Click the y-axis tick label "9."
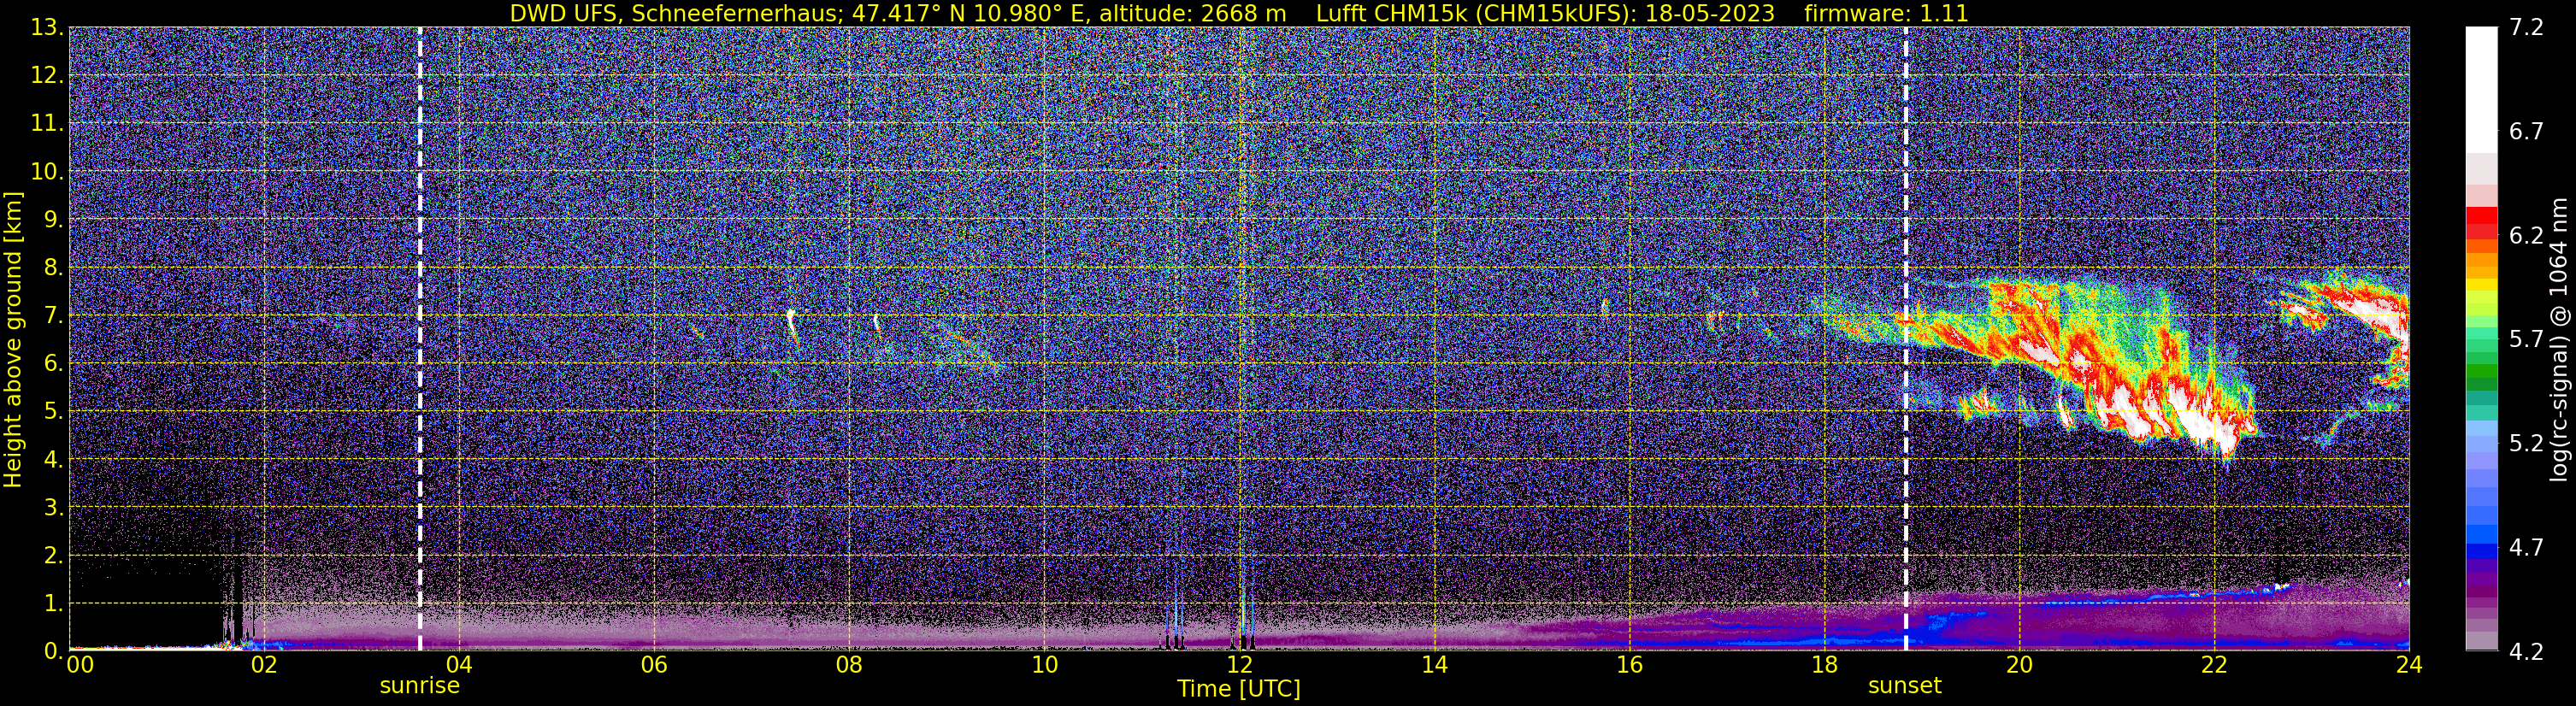The width and height of the screenshot is (2576, 706). 53,220
